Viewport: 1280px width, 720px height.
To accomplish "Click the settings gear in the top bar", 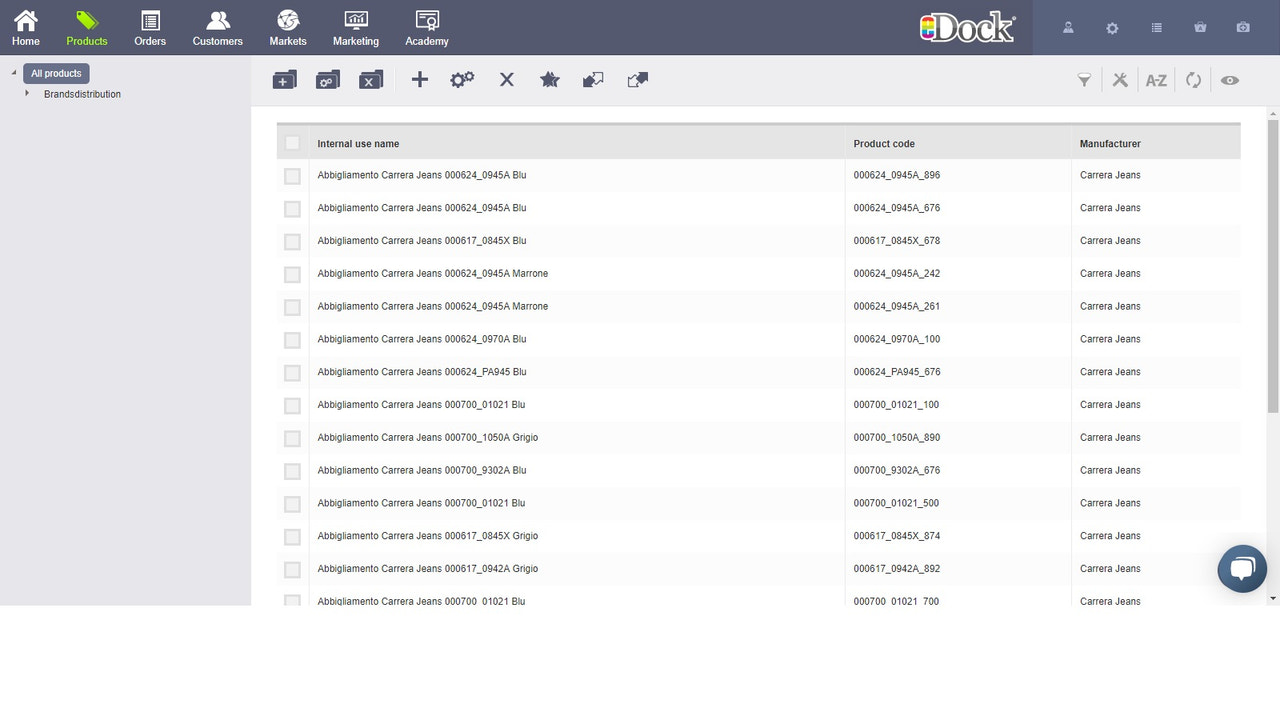I will tap(1112, 28).
